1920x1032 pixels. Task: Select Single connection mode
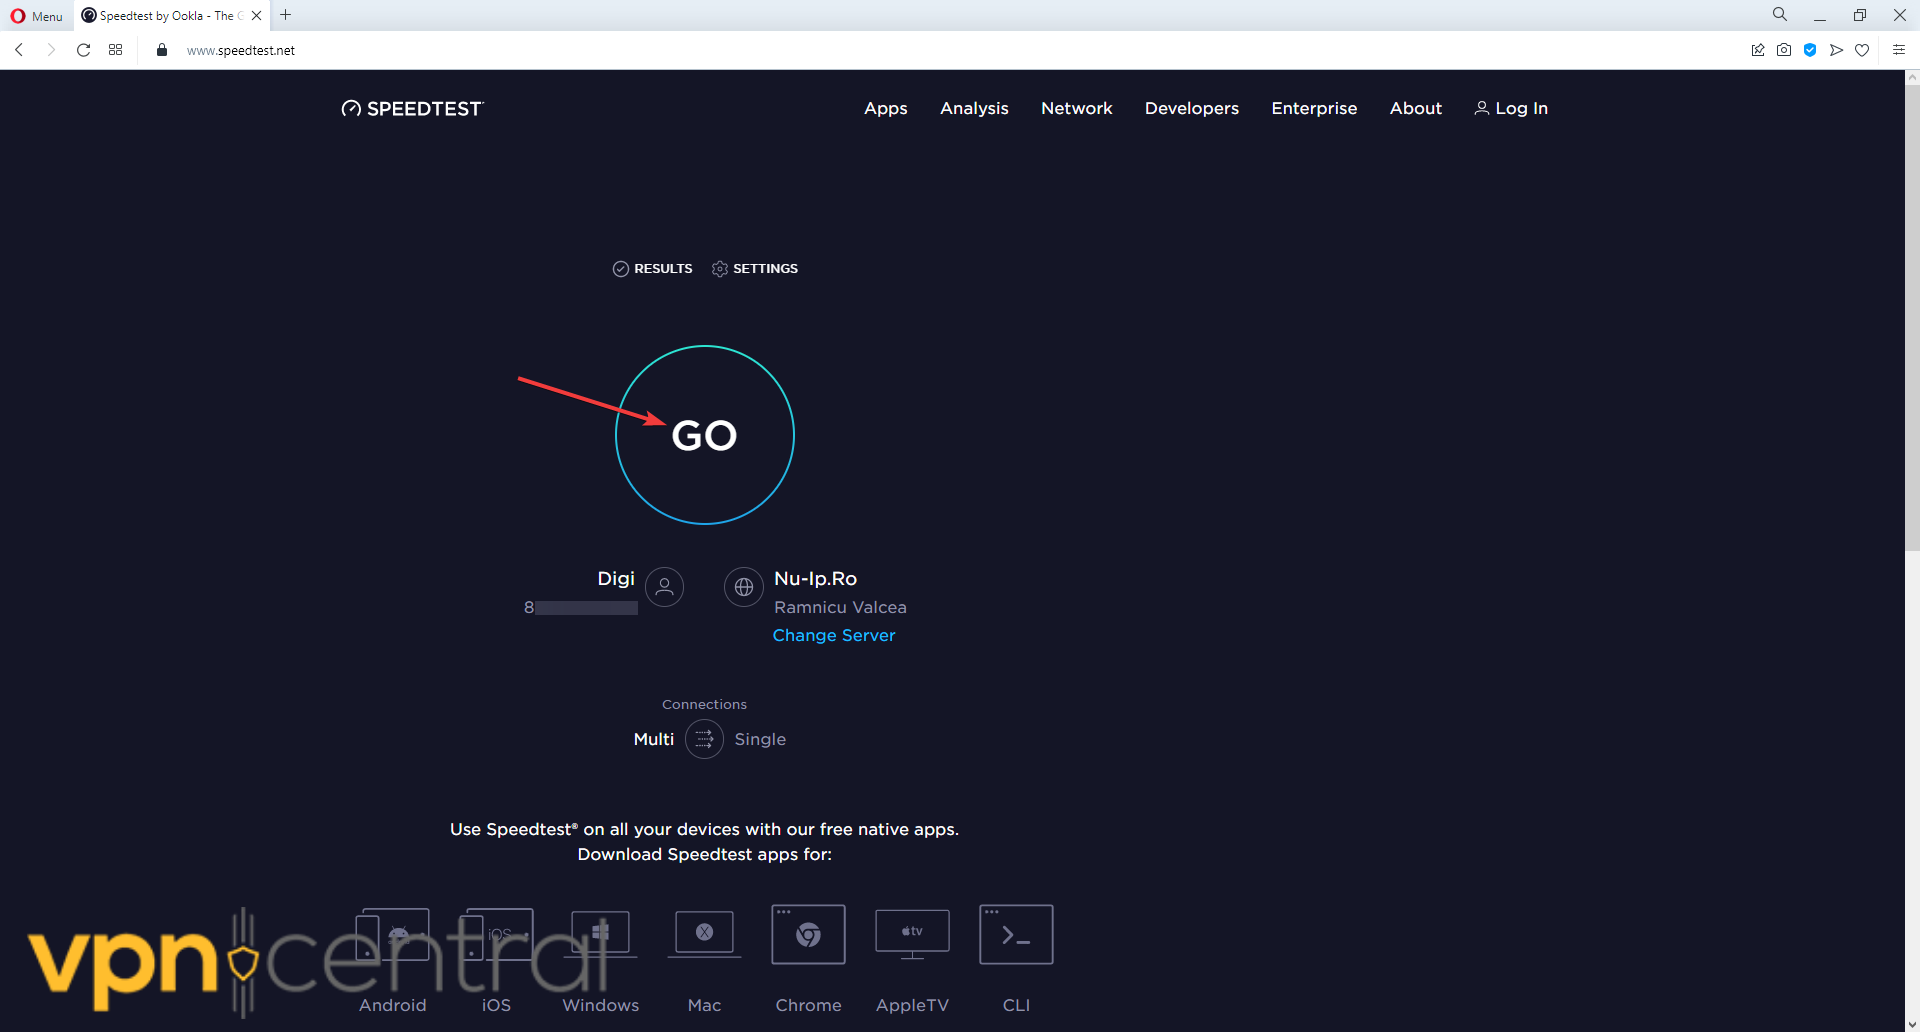click(760, 739)
